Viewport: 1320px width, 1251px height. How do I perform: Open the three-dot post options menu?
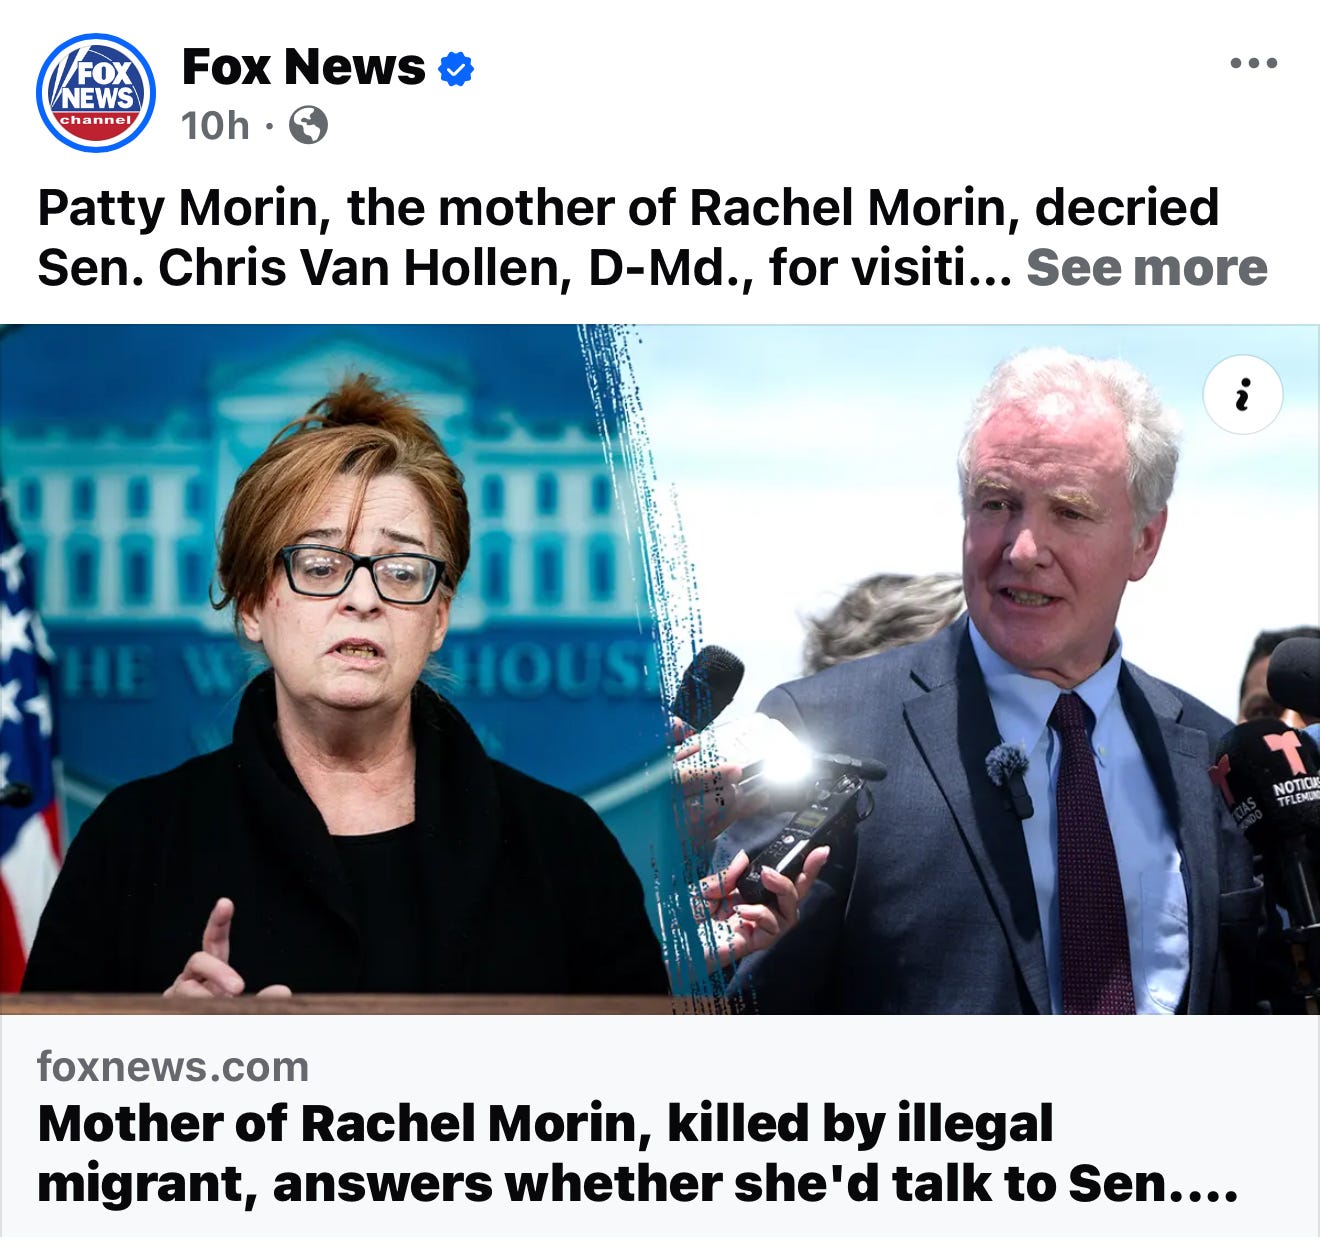pyautogui.click(x=1253, y=63)
